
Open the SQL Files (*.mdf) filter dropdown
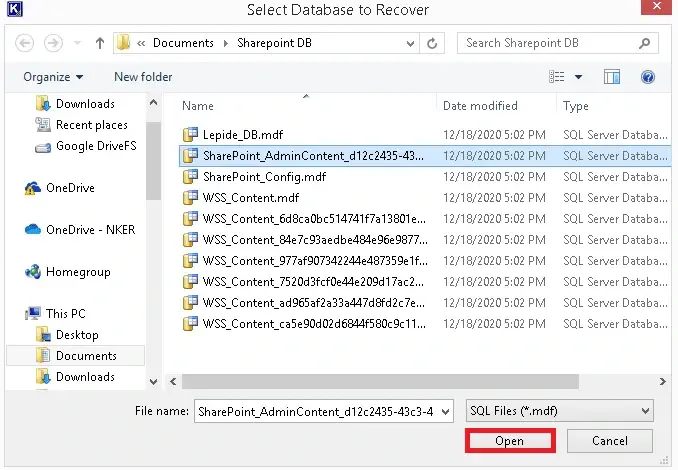click(x=560, y=411)
